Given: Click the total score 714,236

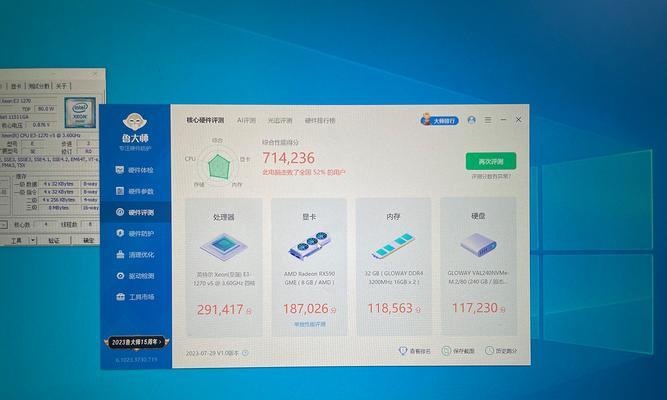Looking at the screenshot, I should (x=288, y=158).
